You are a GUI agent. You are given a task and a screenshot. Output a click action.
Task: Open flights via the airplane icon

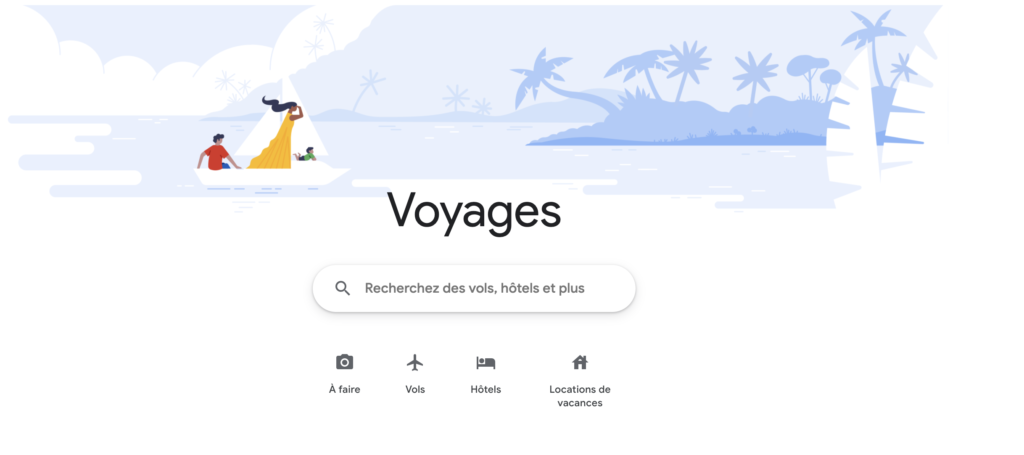coord(415,362)
